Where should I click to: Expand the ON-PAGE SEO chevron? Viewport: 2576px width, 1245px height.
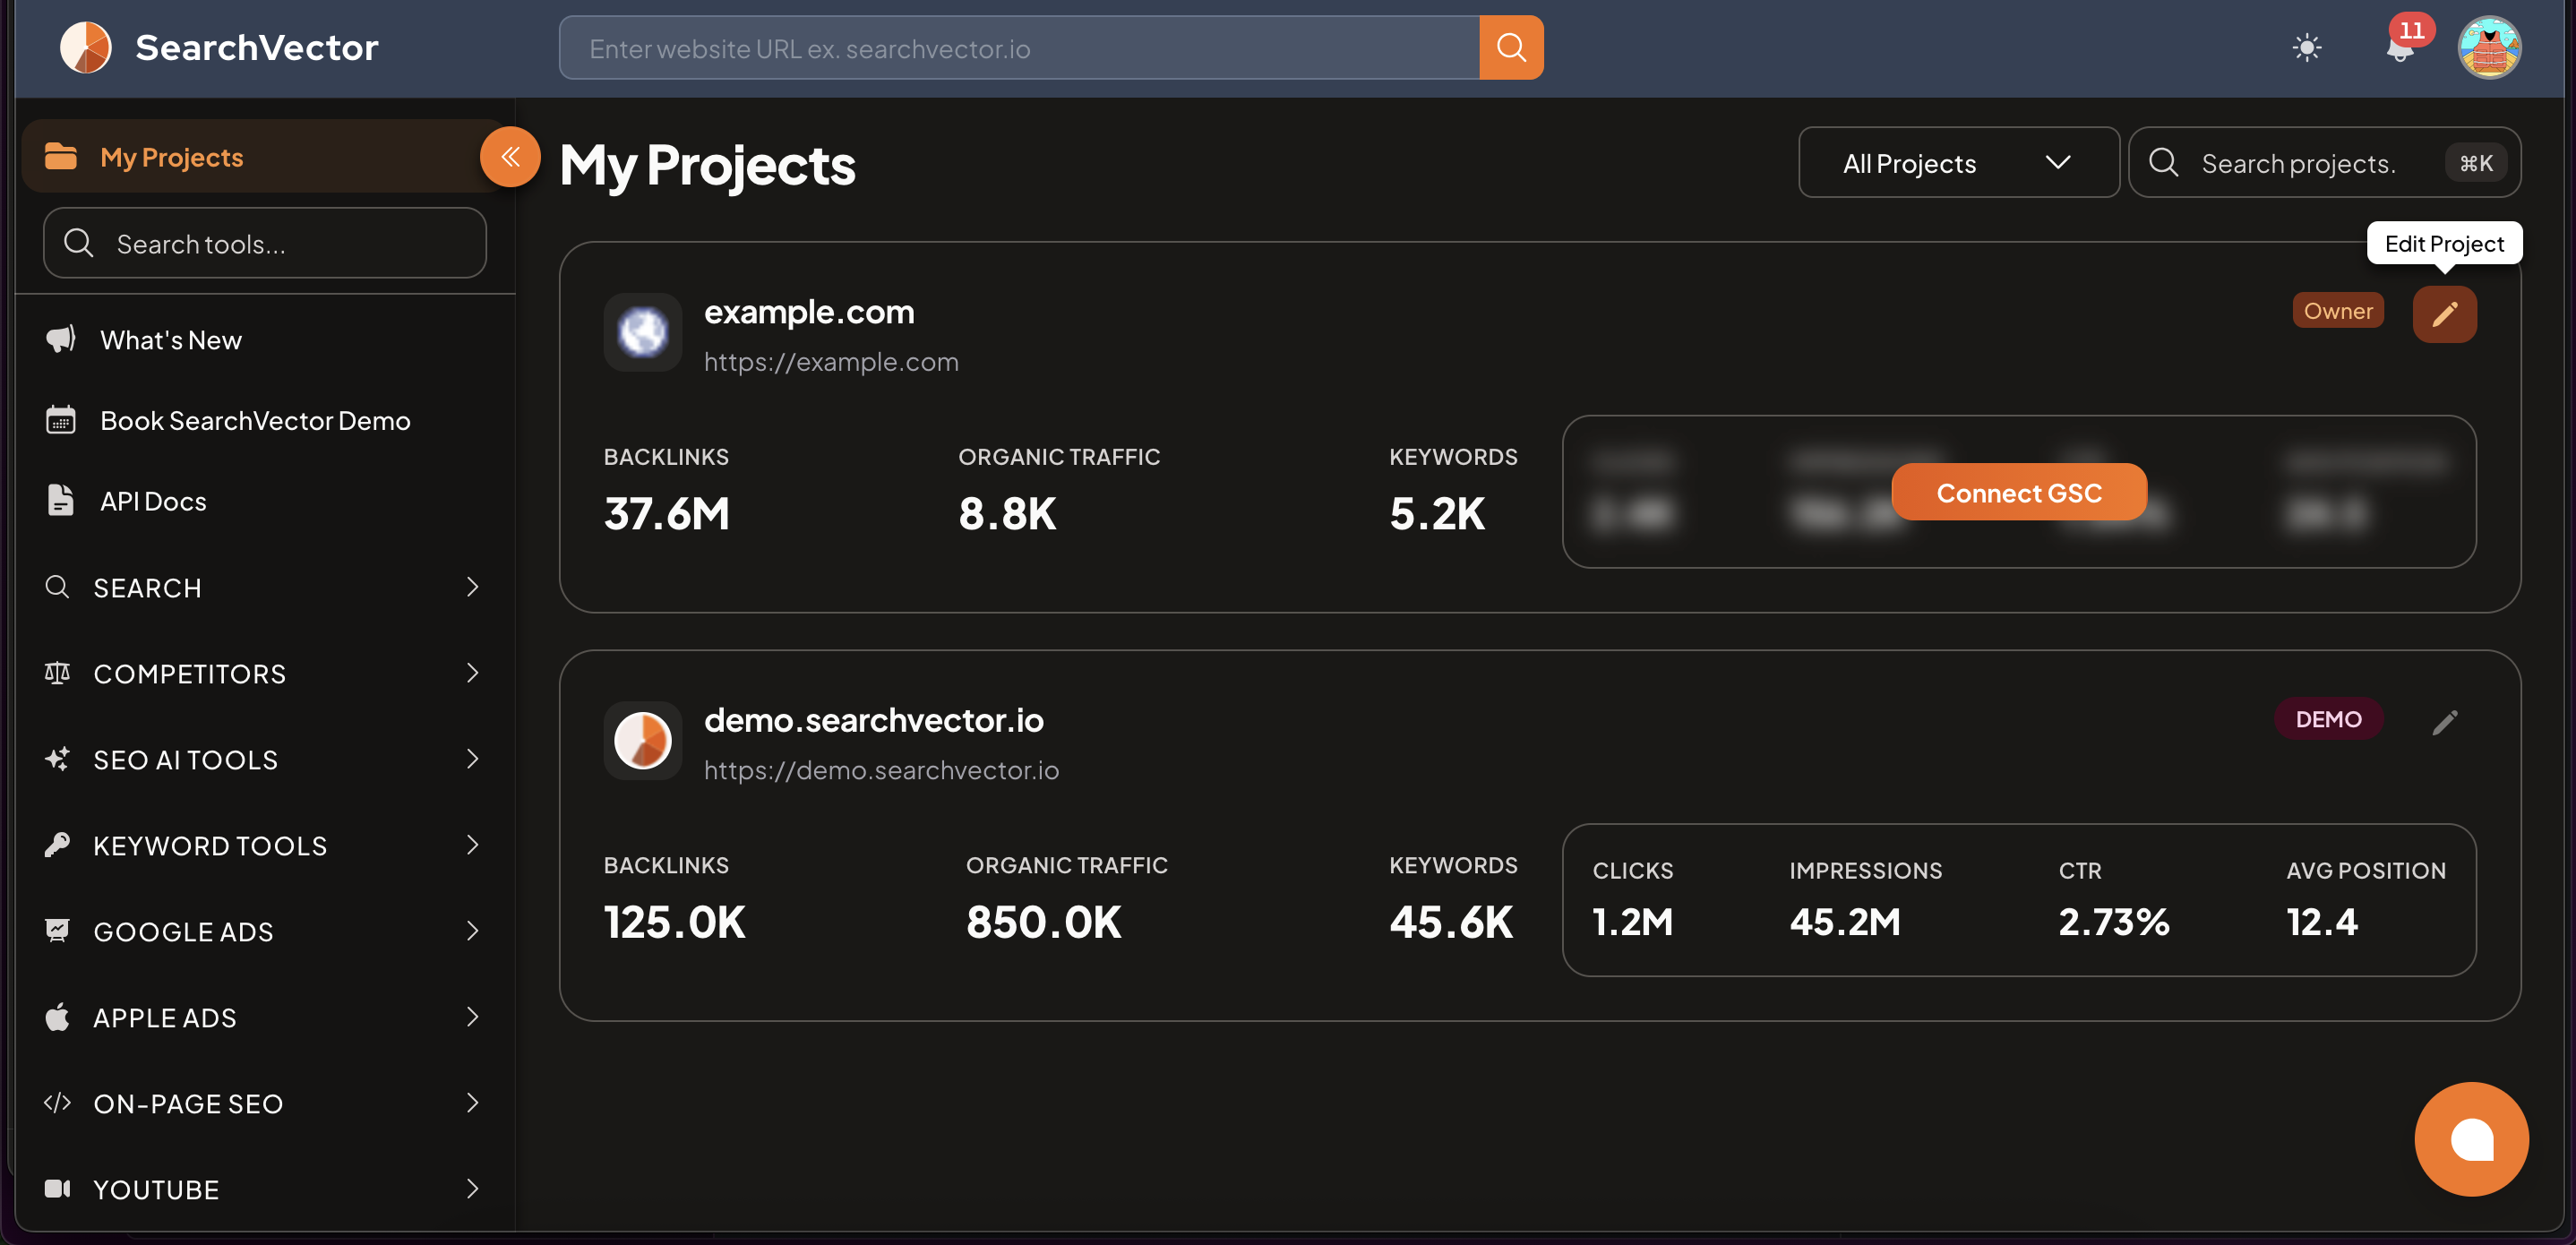pyautogui.click(x=472, y=1102)
